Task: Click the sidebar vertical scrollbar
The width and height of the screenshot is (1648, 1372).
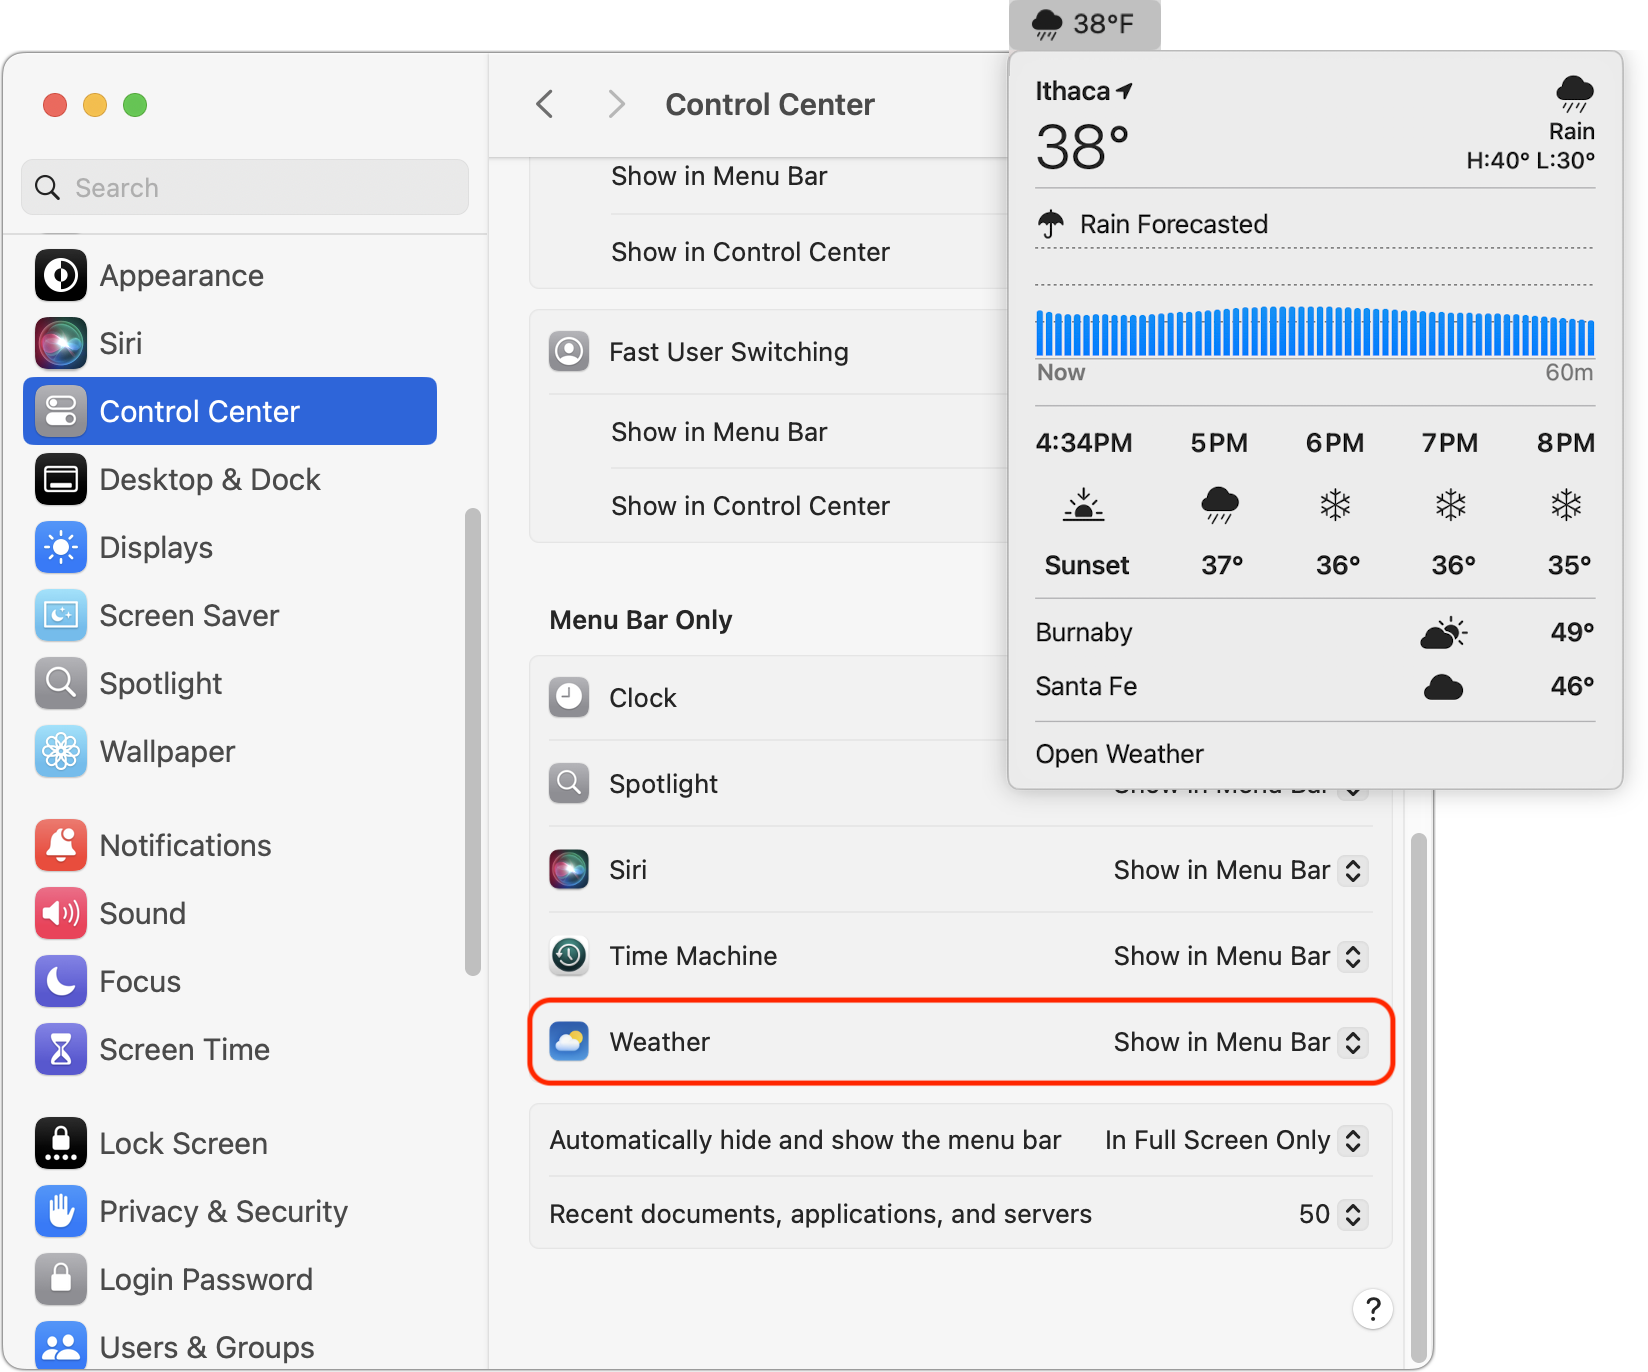Action: [x=473, y=741]
